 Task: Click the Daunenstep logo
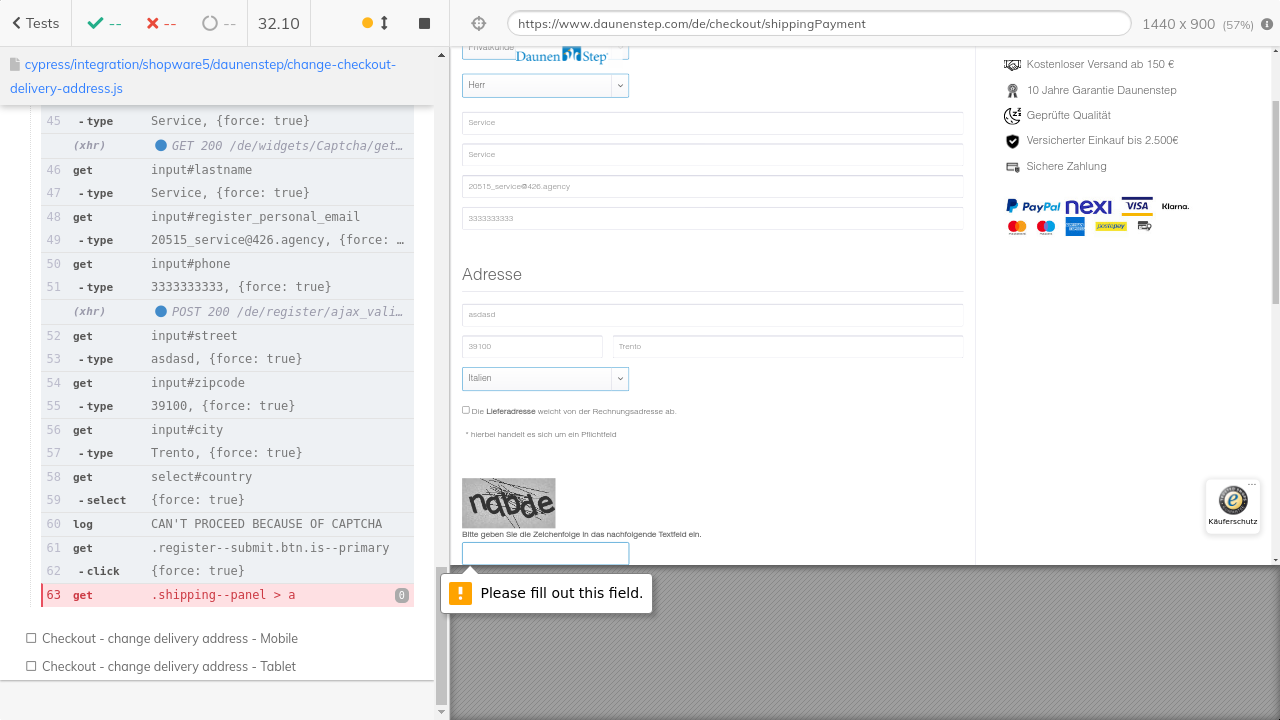pyautogui.click(x=562, y=57)
